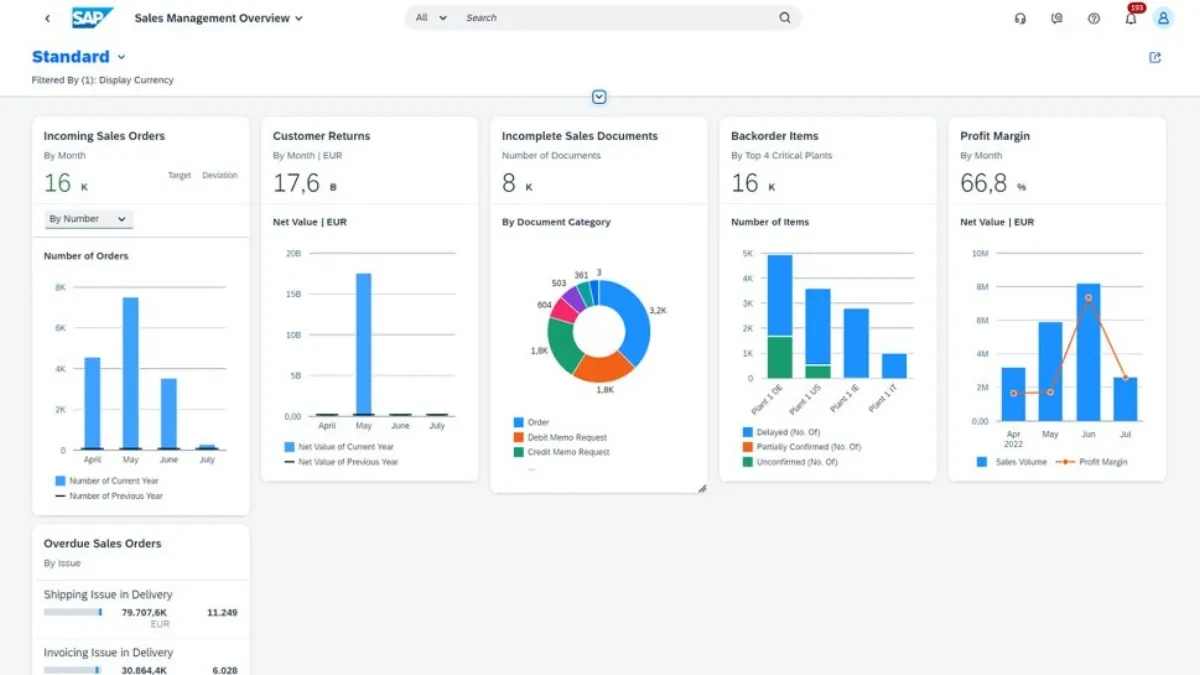This screenshot has height=675, width=1200.
Task: Click the share page icon
Action: 1155,58
